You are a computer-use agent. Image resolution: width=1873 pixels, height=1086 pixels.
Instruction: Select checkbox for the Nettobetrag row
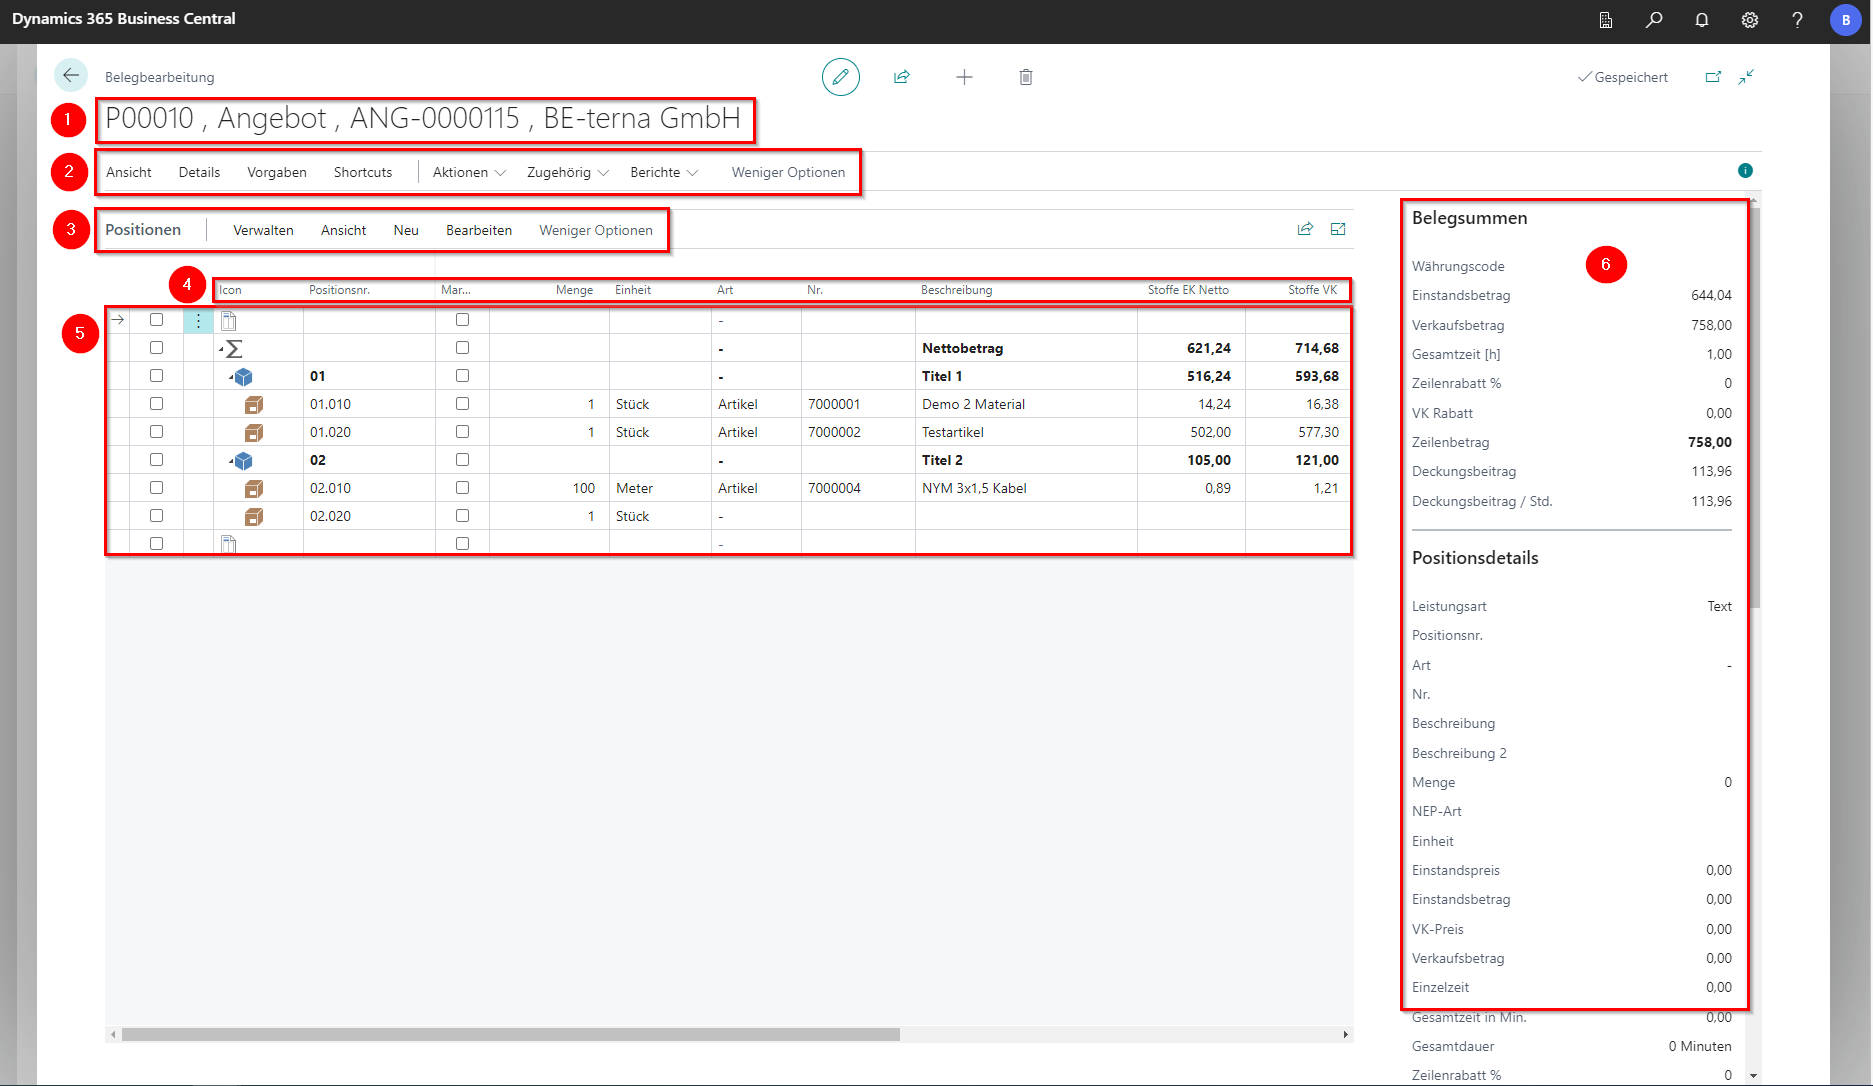coord(156,348)
